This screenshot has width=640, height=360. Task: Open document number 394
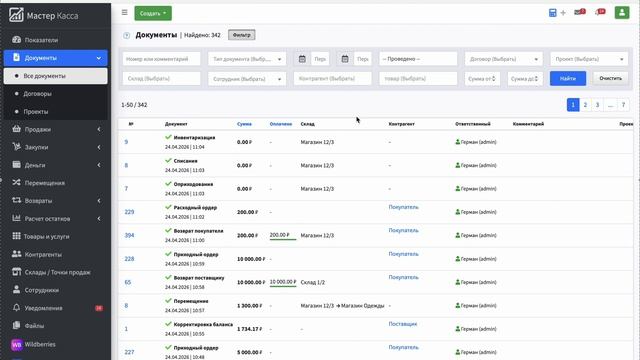129,235
